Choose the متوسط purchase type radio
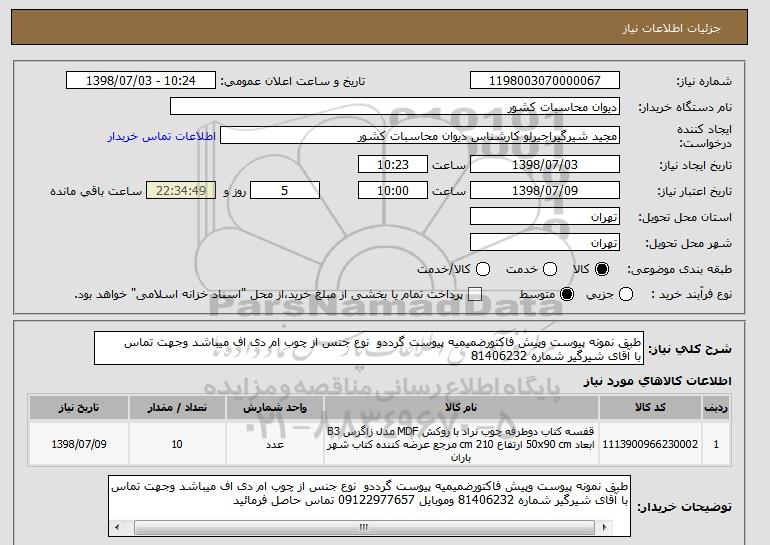Viewport: 770px width, 545px height. click(x=567, y=294)
